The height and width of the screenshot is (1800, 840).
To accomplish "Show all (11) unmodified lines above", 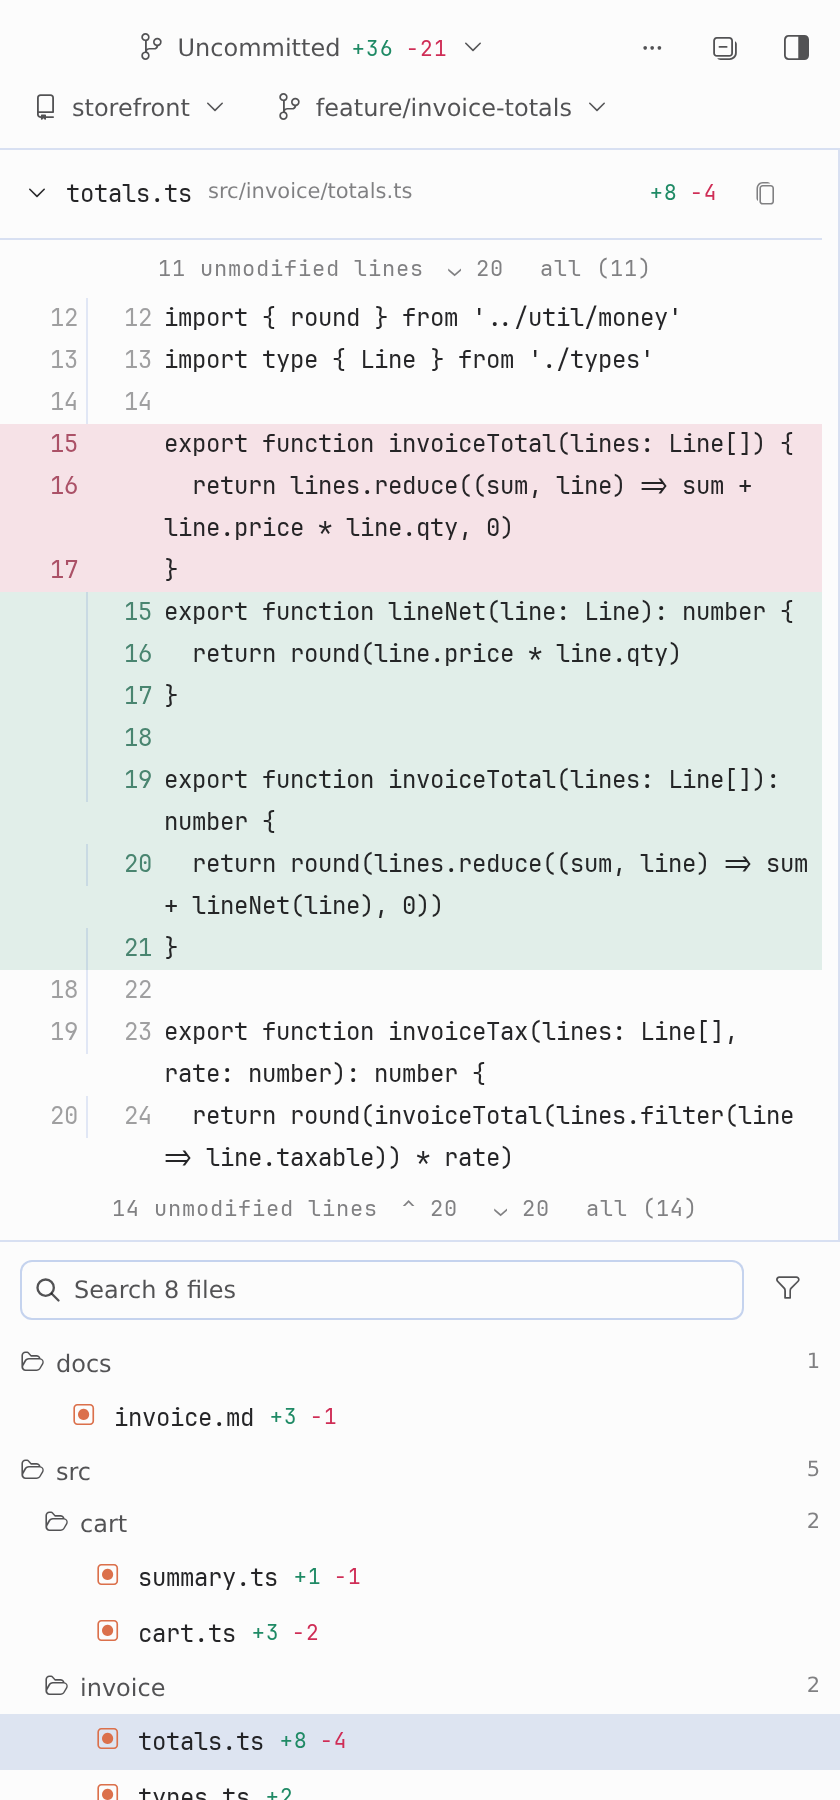I will click(595, 268).
